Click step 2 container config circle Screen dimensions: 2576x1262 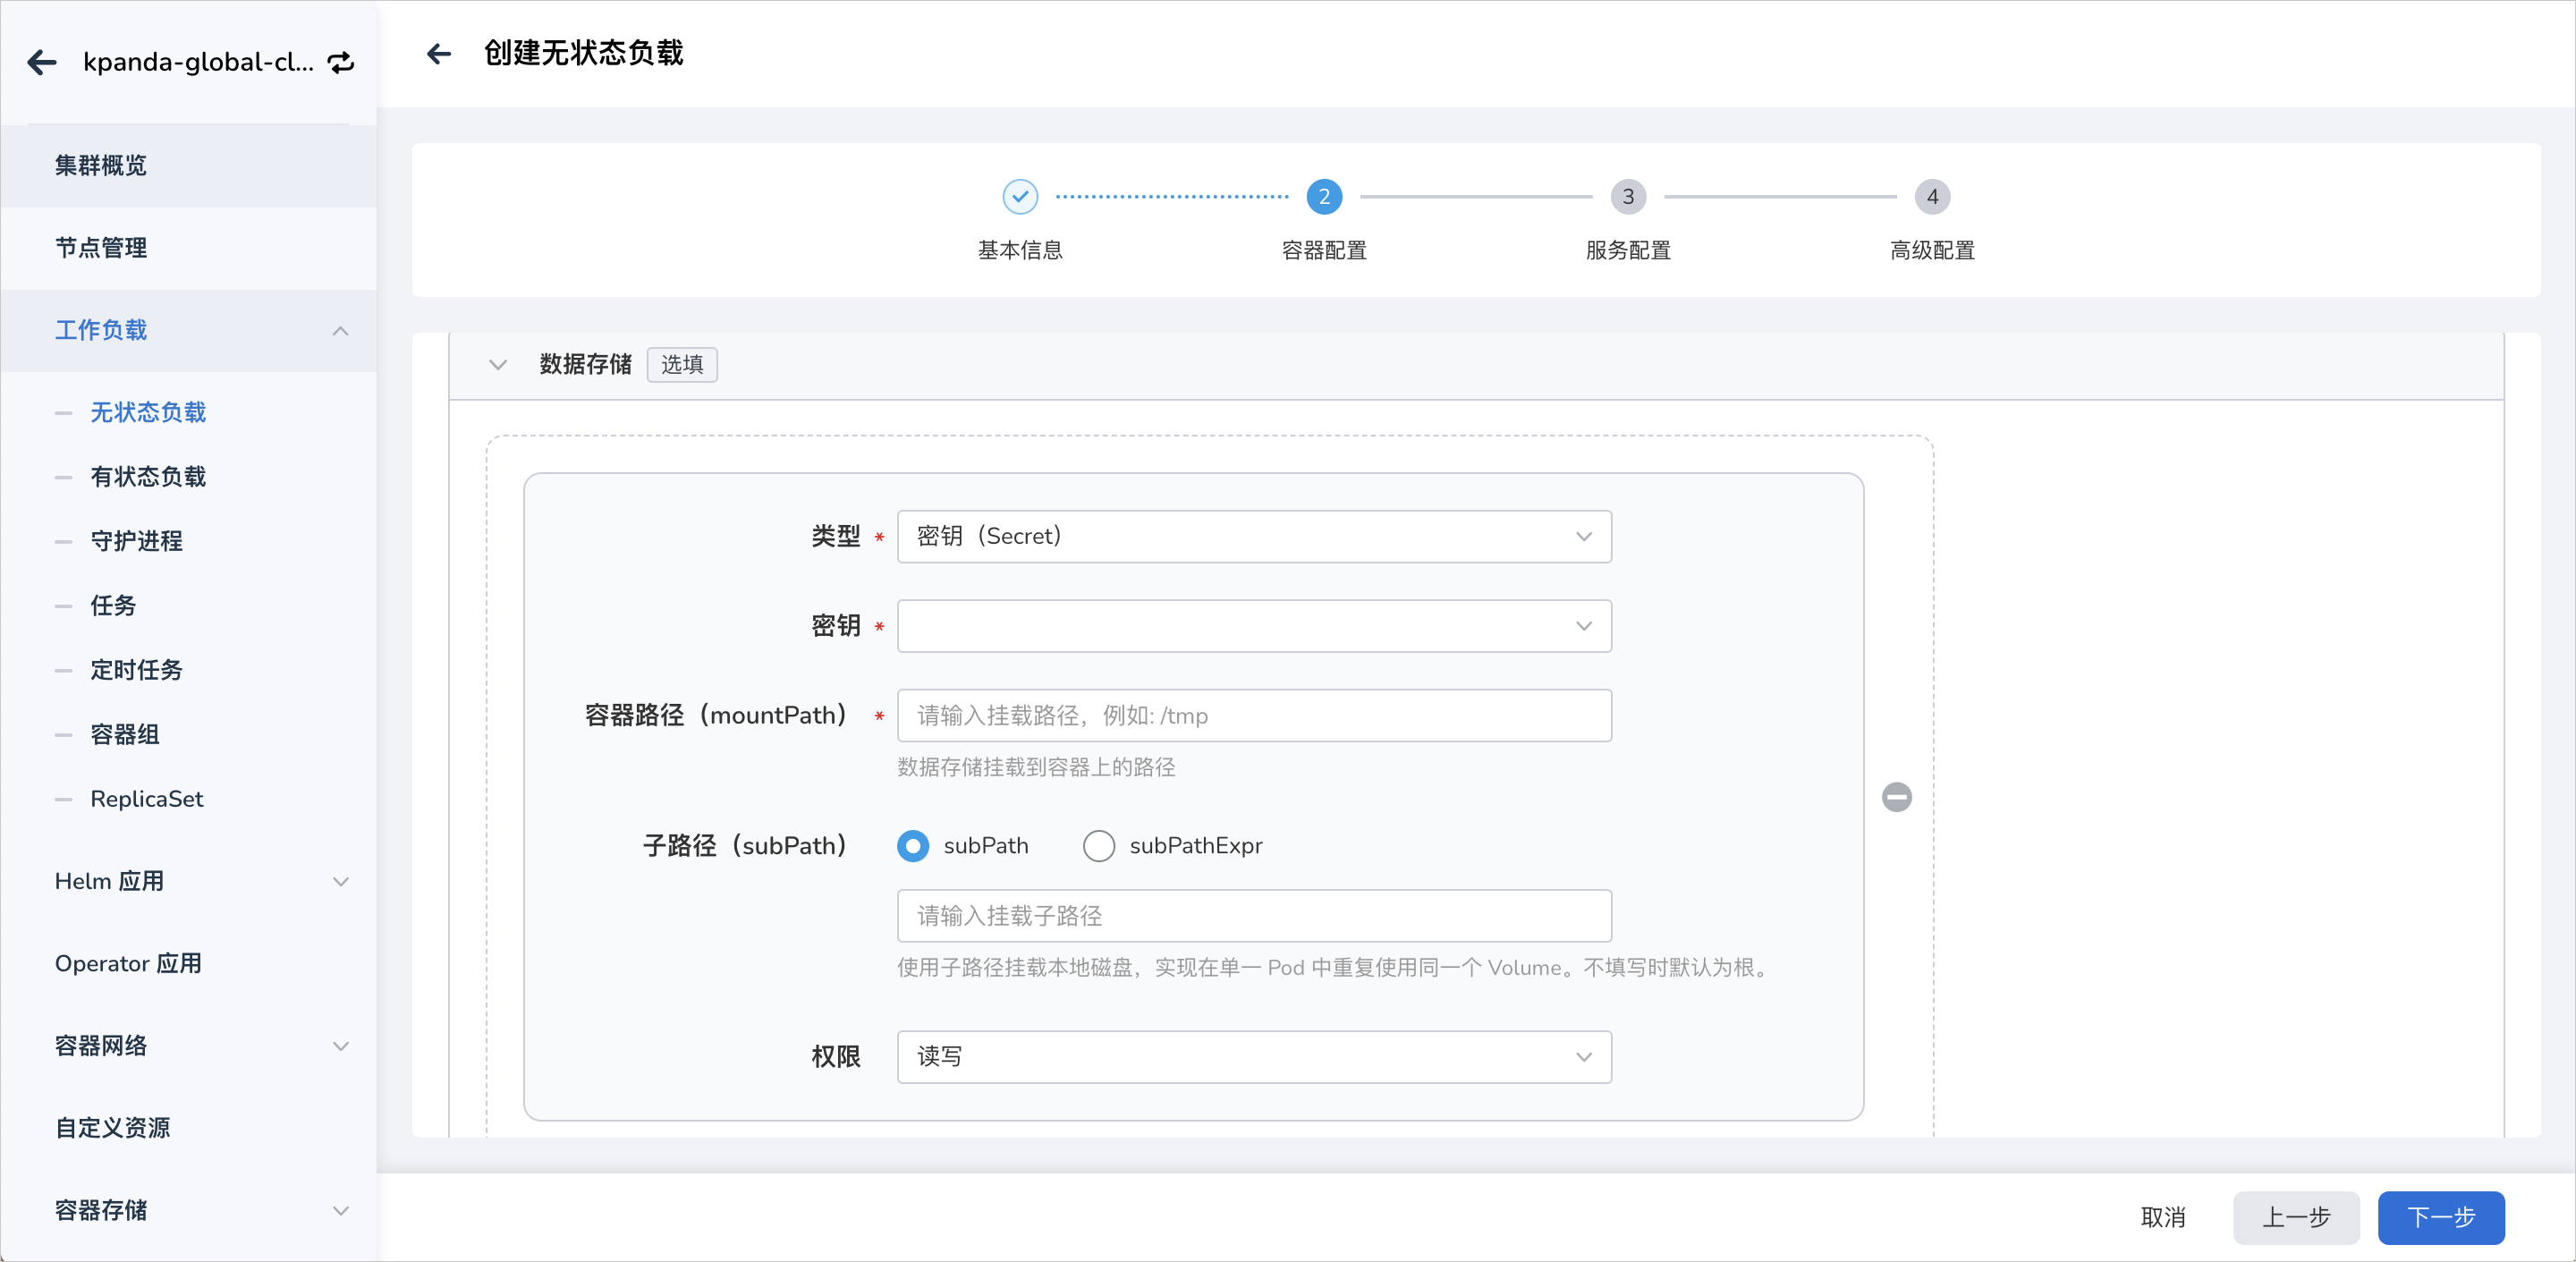tap(1324, 196)
